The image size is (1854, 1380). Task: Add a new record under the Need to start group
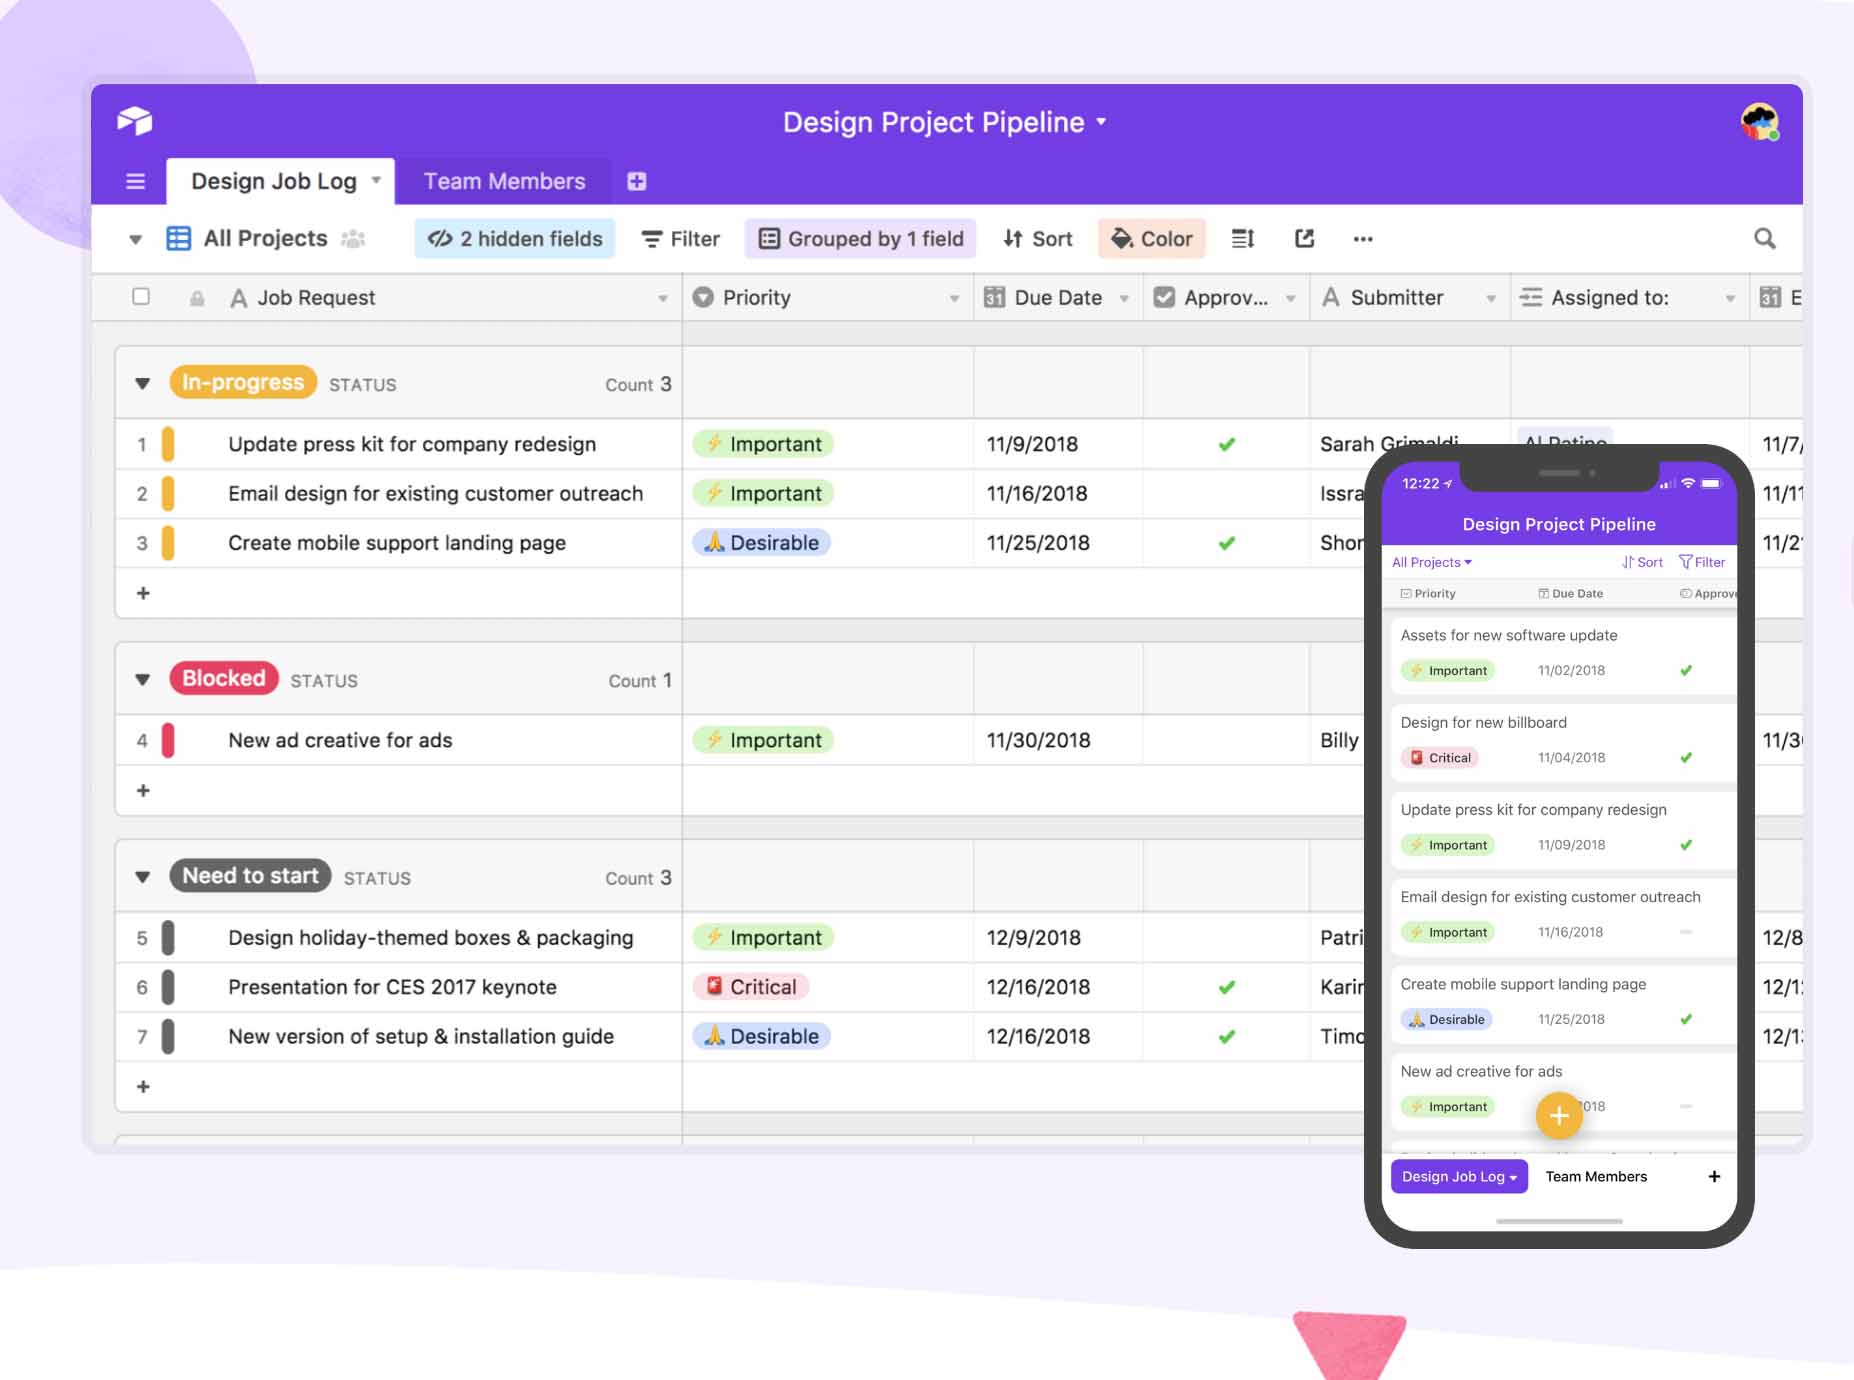(143, 1086)
